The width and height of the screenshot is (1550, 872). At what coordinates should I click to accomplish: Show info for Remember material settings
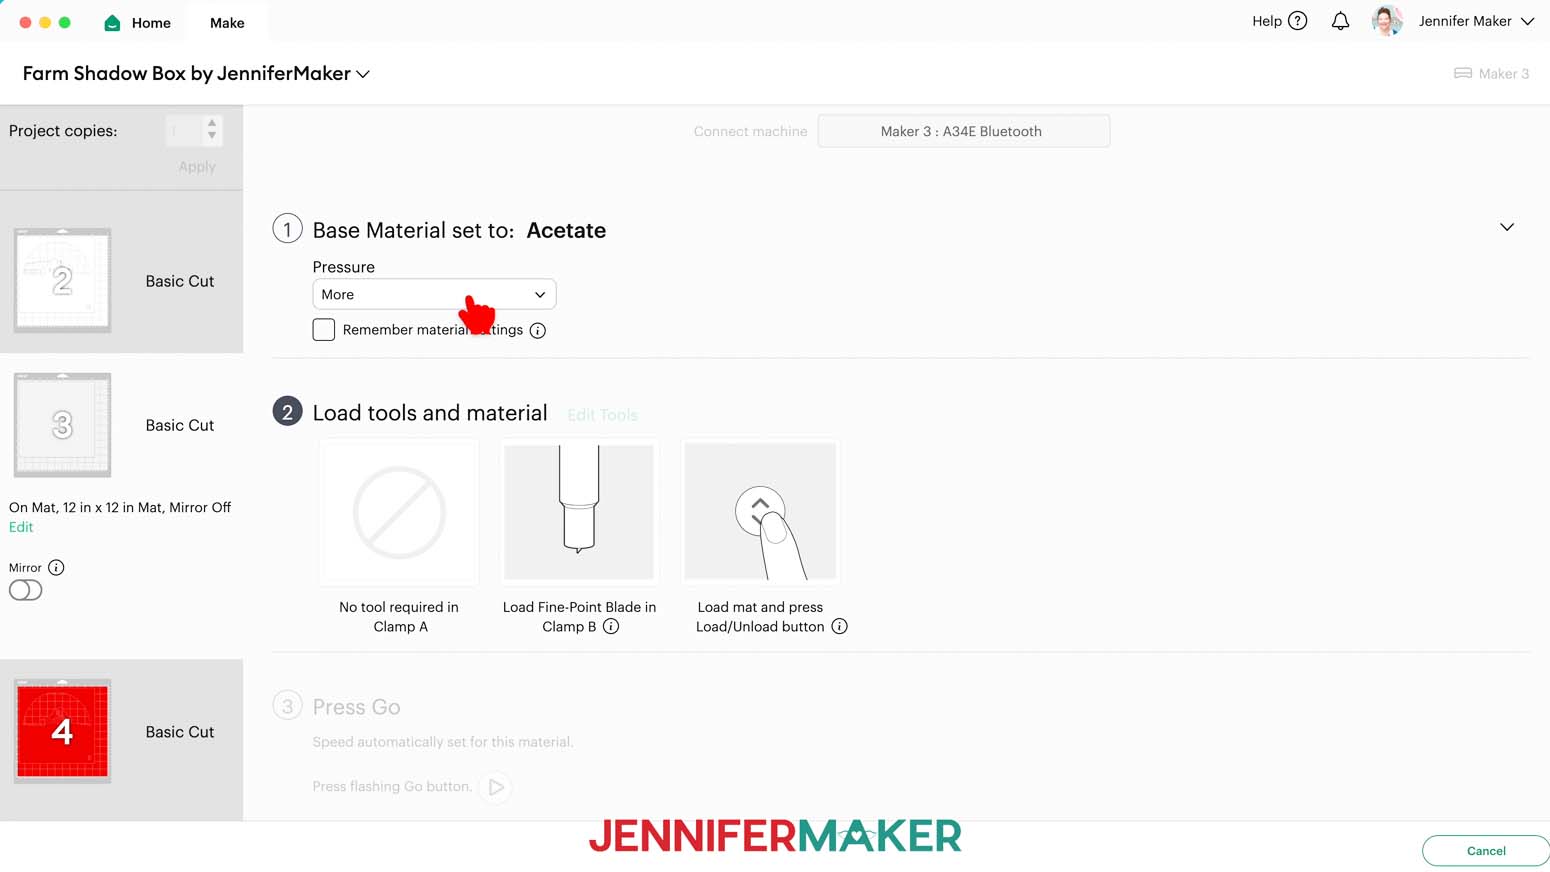(x=538, y=330)
